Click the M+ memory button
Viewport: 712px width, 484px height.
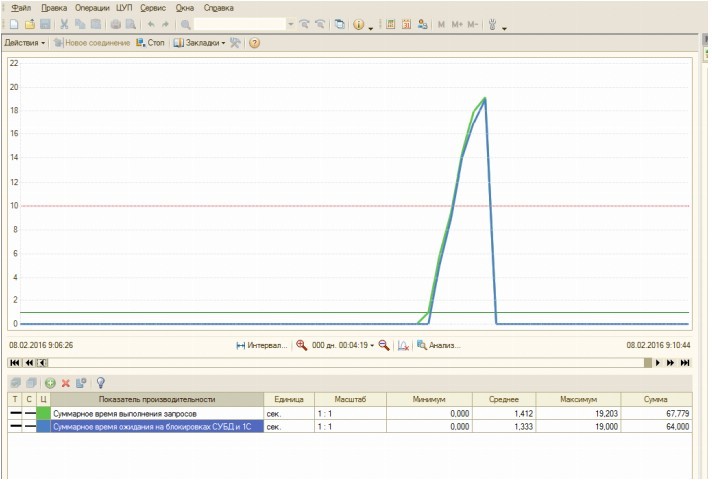pyautogui.click(x=457, y=25)
